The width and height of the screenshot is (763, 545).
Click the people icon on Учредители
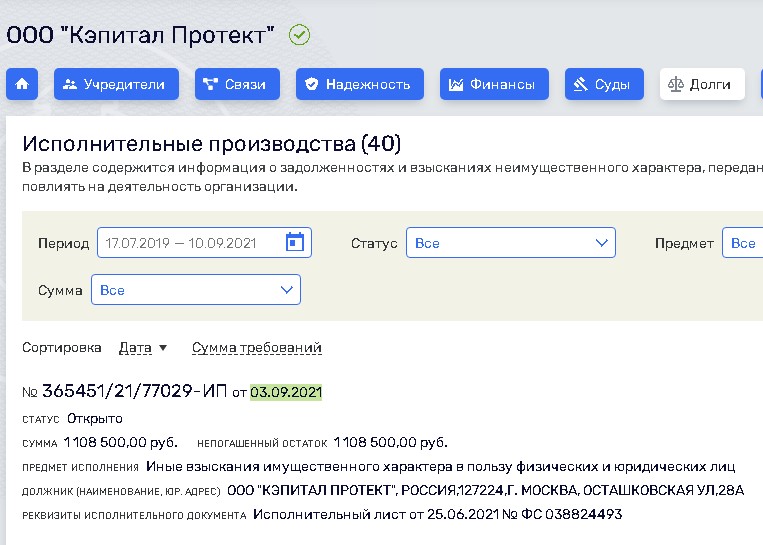point(70,85)
